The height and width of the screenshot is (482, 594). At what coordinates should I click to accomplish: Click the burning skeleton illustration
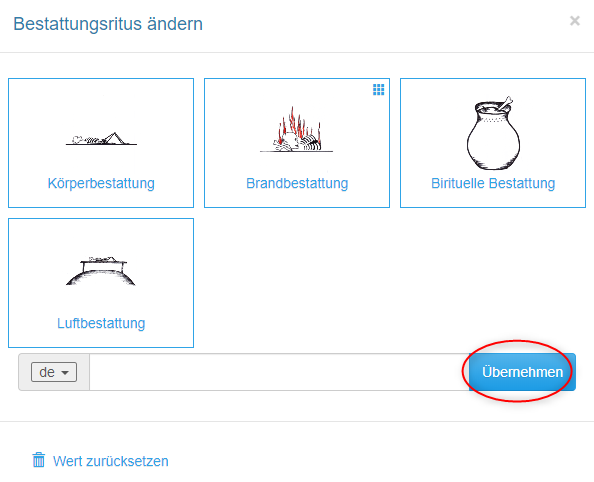tap(297, 130)
